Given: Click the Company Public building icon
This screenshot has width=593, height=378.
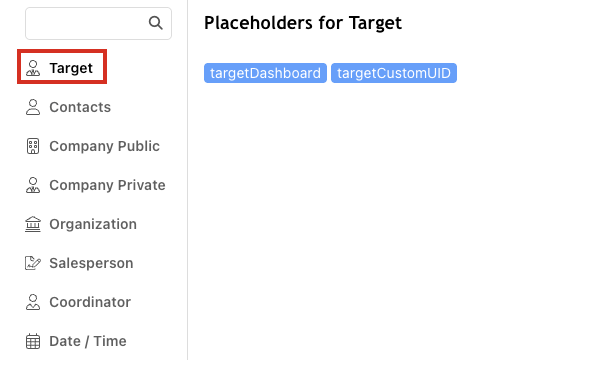Looking at the screenshot, I should pyautogui.click(x=33, y=146).
